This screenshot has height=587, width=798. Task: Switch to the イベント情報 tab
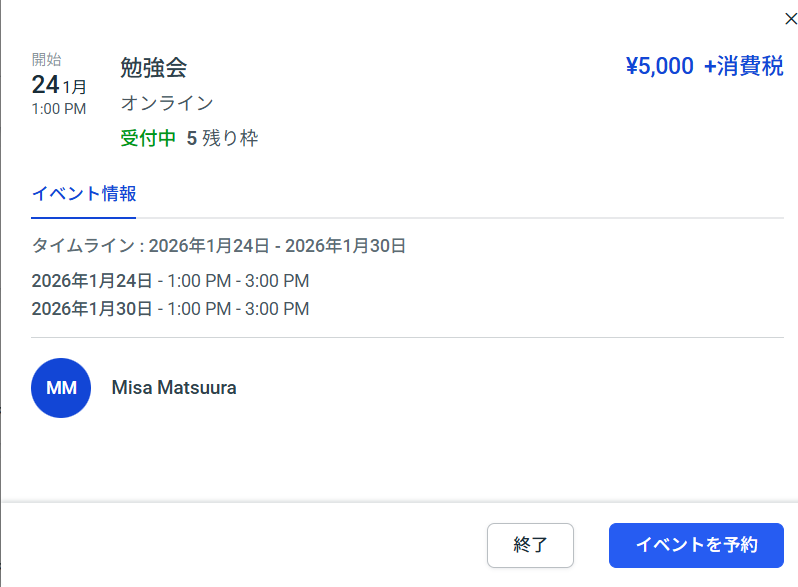[x=84, y=194]
